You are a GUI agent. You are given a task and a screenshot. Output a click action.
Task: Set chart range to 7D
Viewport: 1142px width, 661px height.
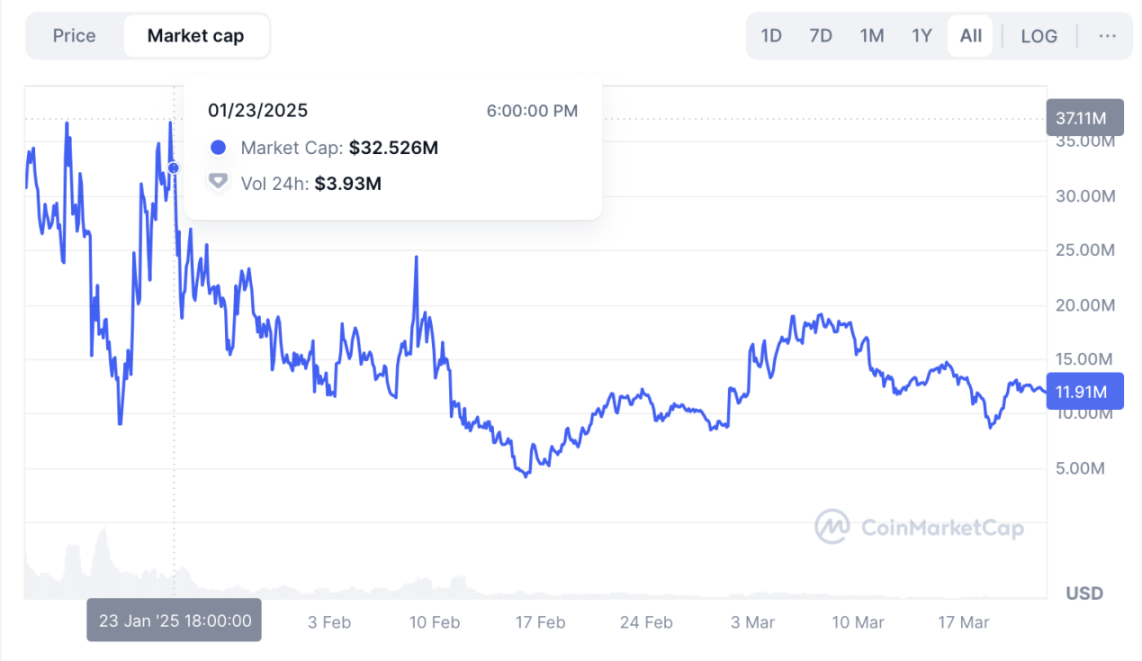tap(820, 36)
